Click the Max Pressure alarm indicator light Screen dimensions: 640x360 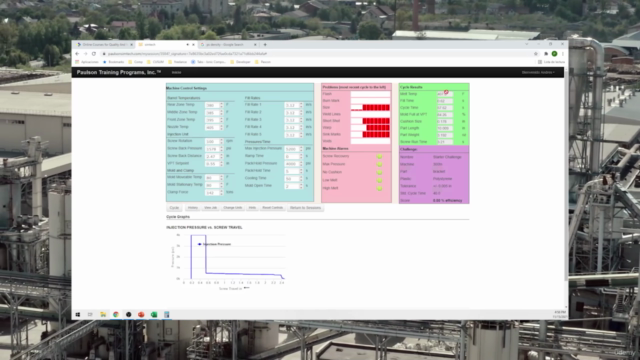pos(379,164)
